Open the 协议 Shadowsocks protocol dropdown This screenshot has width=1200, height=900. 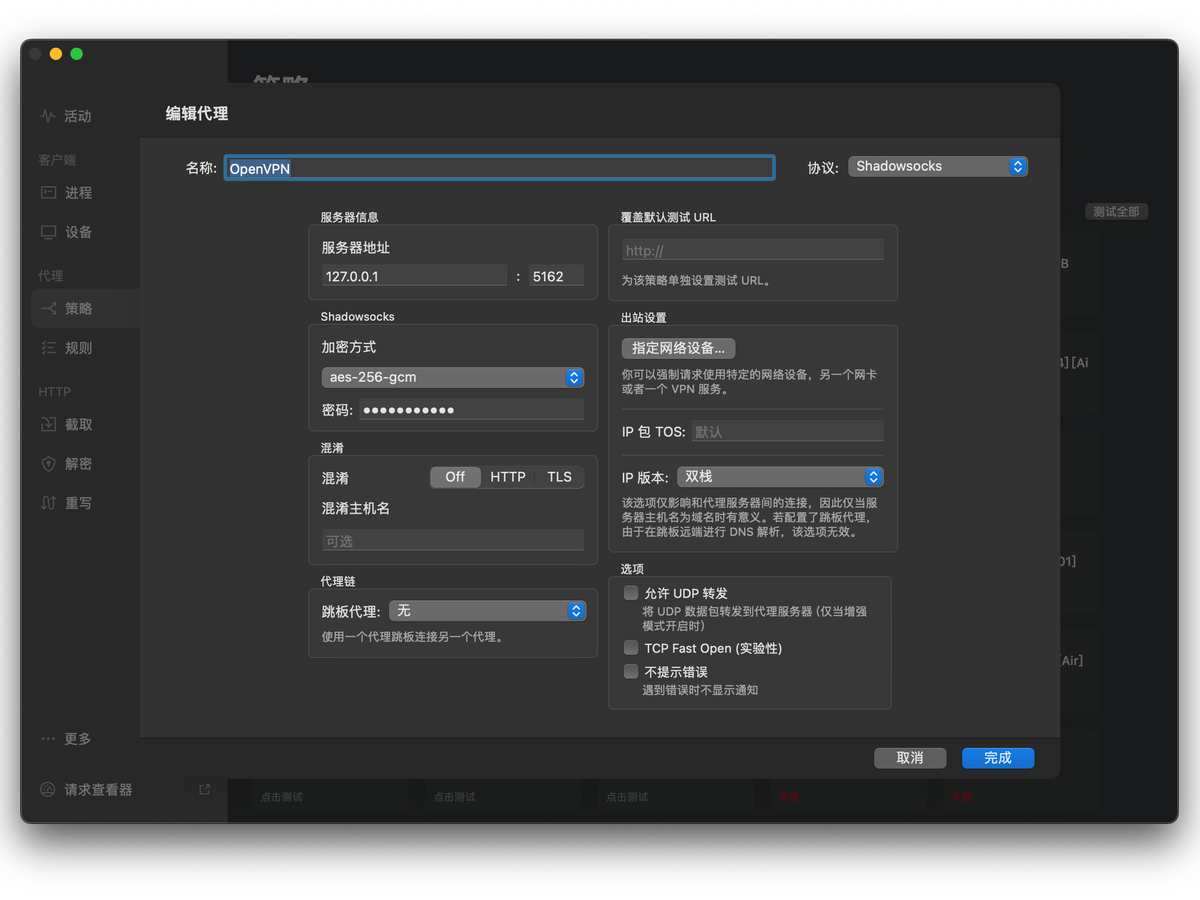[x=938, y=167]
